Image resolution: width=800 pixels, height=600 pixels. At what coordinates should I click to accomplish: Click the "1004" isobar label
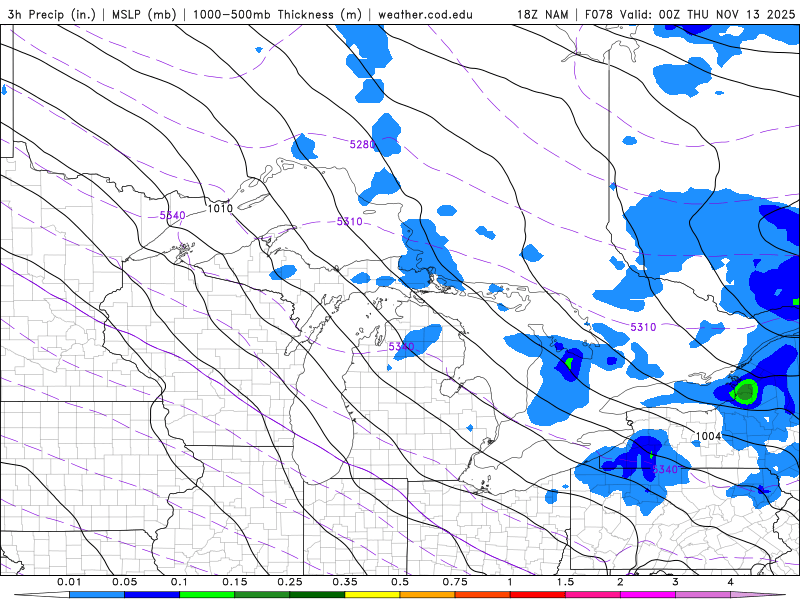(x=709, y=436)
